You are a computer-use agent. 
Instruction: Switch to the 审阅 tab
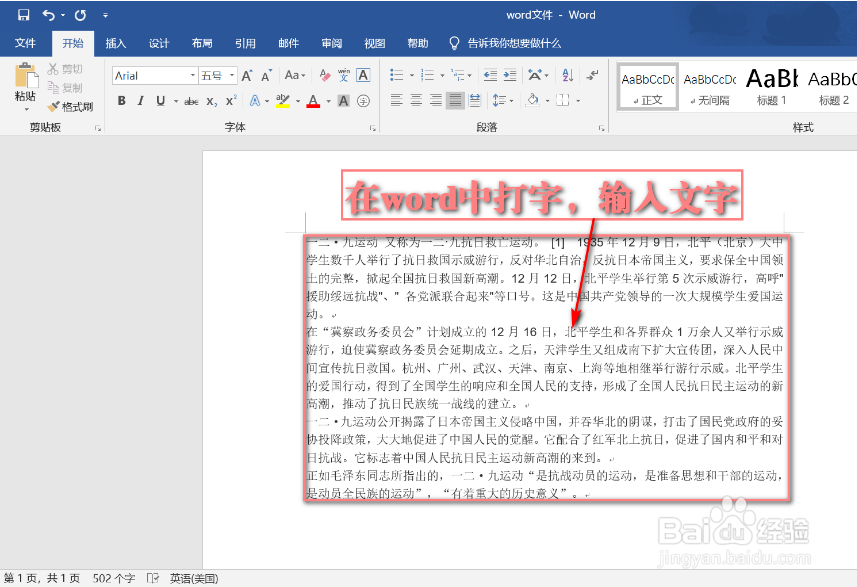click(332, 43)
